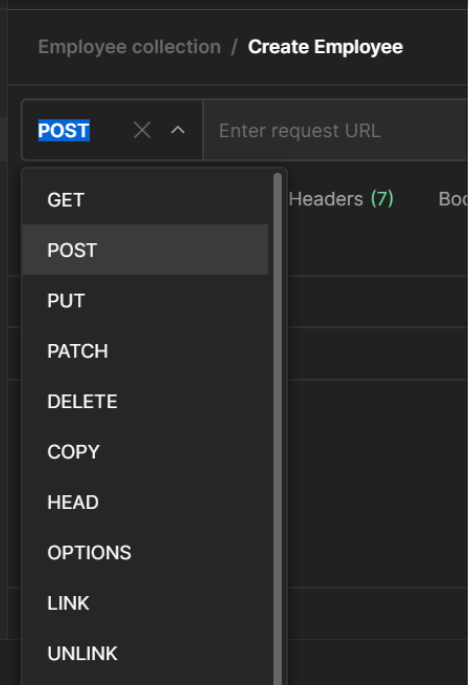469x685 pixels.
Task: Select COPY from the method list
Action: coord(145,452)
